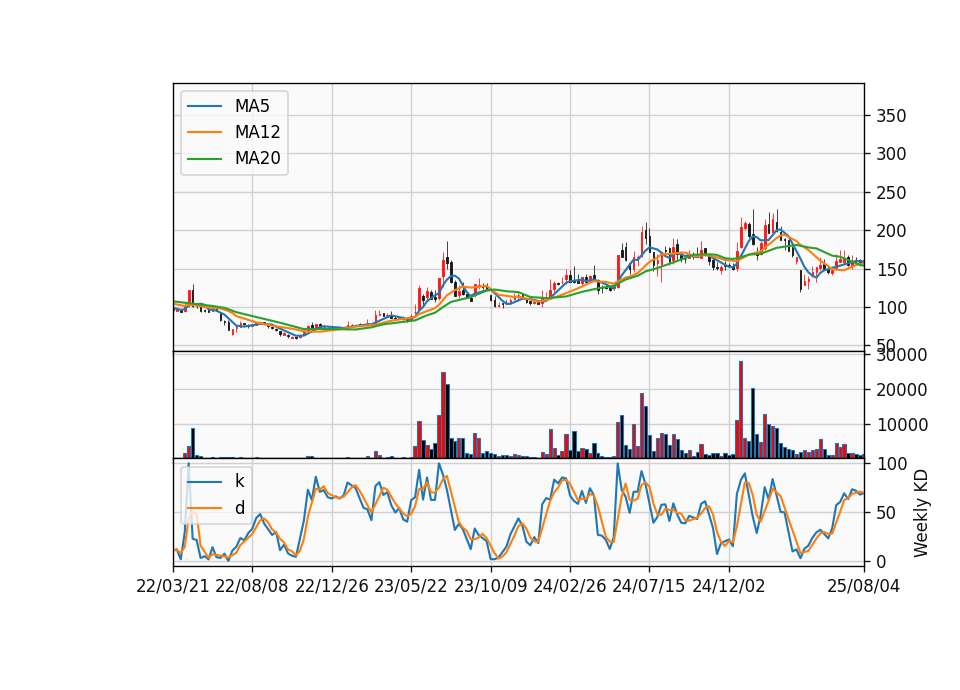Click the MA12 legend label

pos(257,132)
